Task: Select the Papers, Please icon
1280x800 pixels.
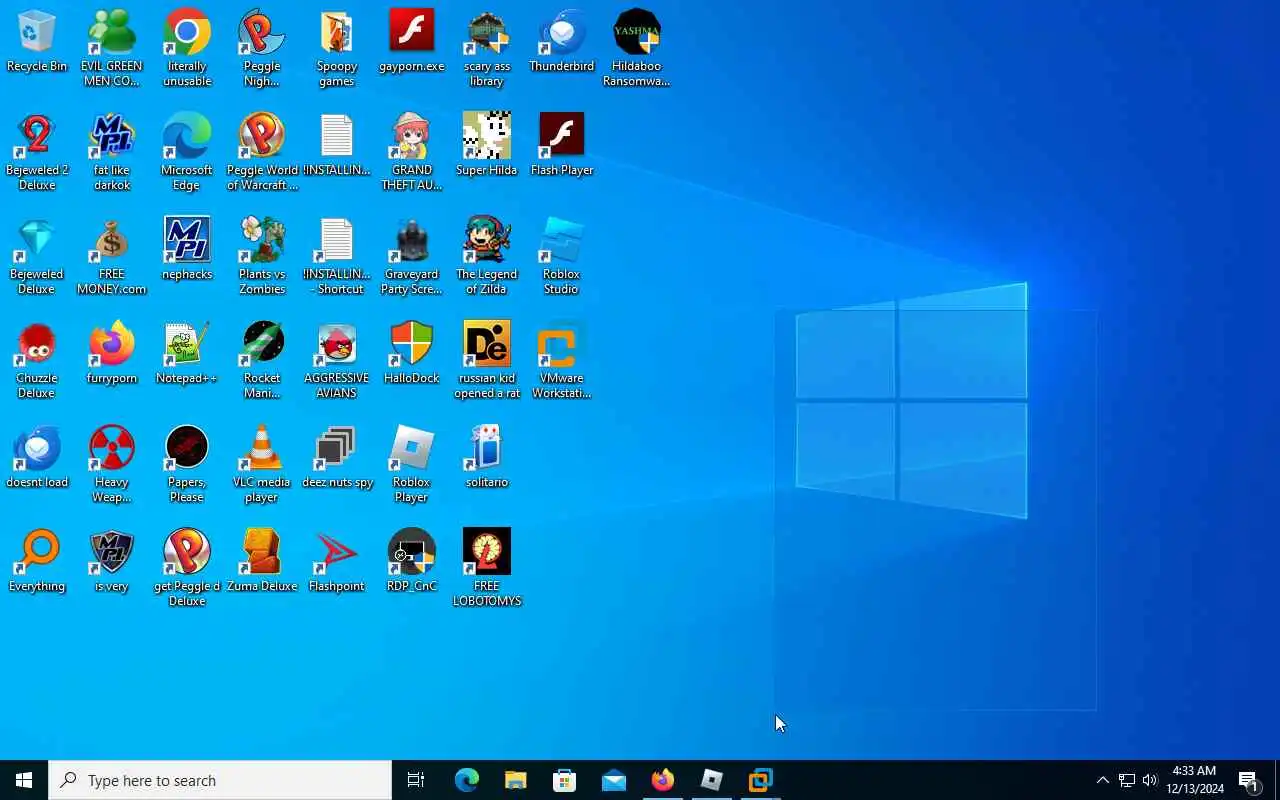Action: click(x=187, y=464)
